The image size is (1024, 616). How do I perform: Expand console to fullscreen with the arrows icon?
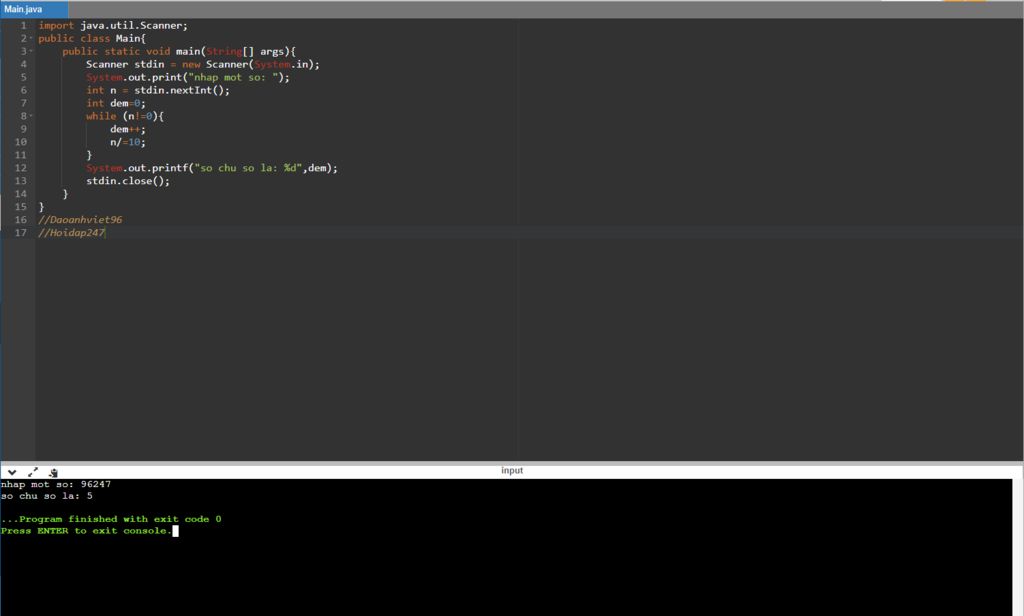[x=33, y=472]
